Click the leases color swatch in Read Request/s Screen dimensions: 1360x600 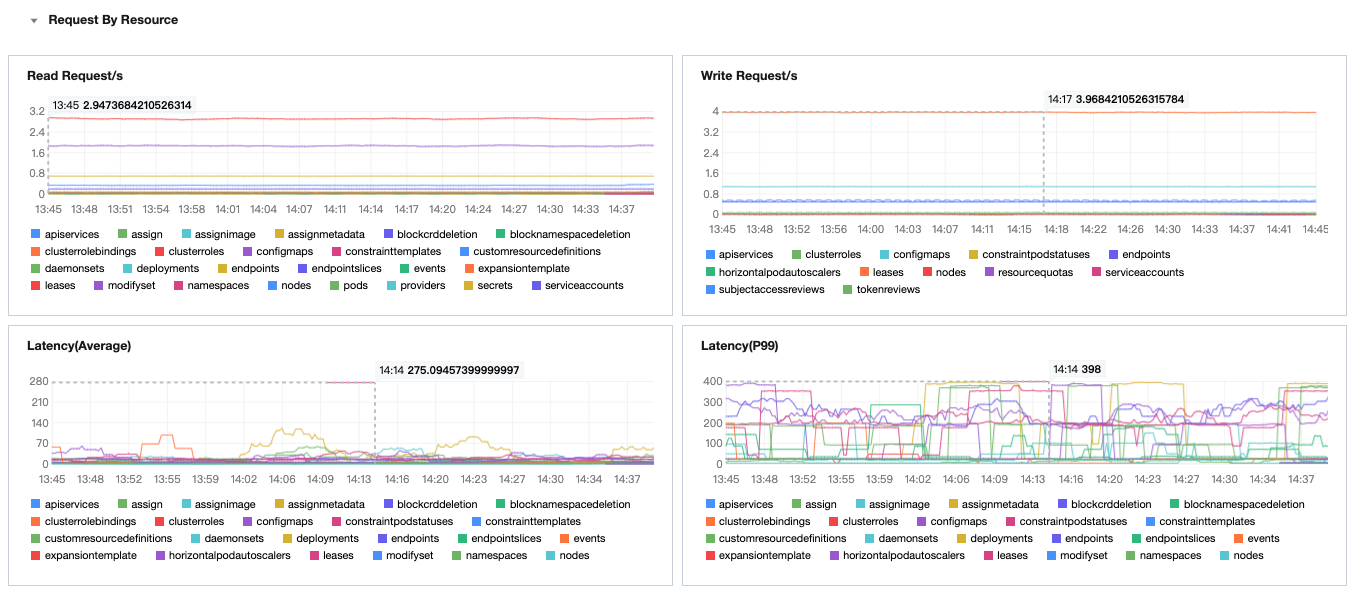coord(36,286)
